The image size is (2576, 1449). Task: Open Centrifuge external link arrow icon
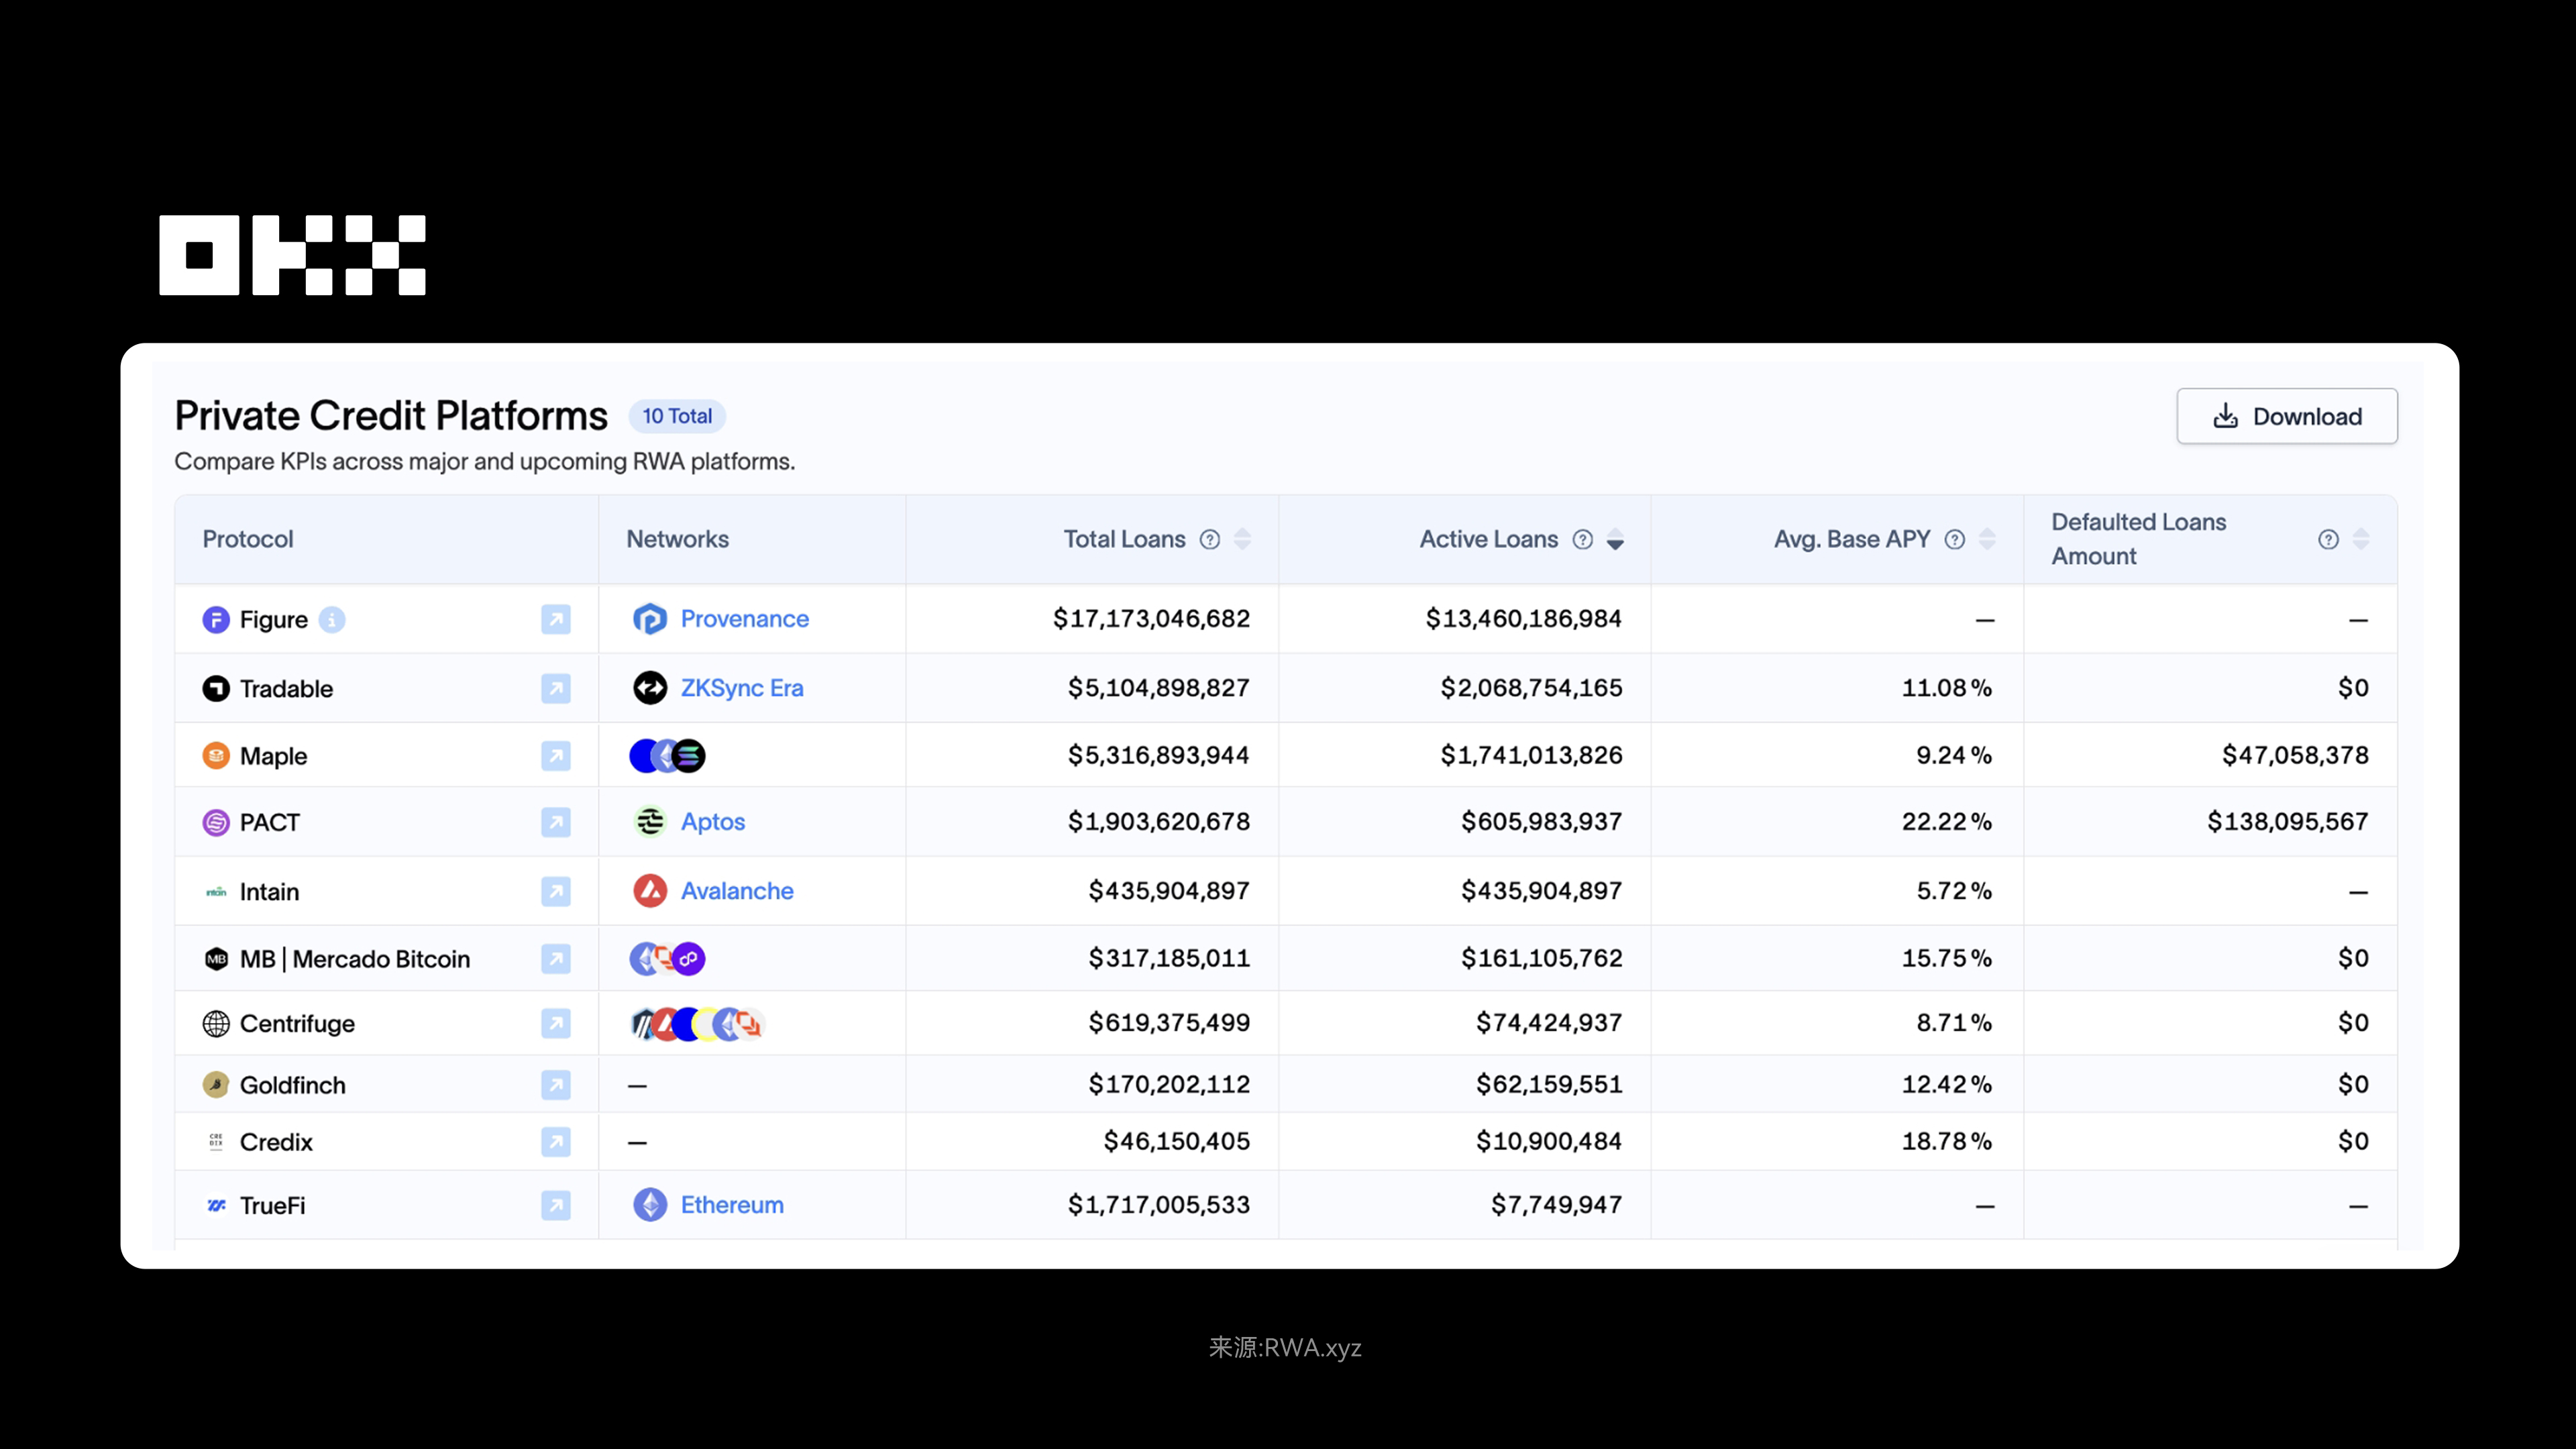click(556, 1023)
